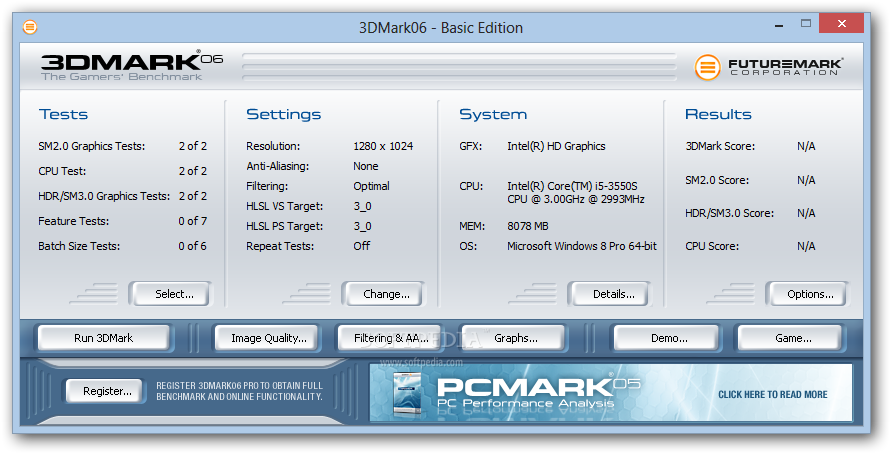Click the orange title bar app icon
This screenshot has width=891, height=454.
point(30,27)
